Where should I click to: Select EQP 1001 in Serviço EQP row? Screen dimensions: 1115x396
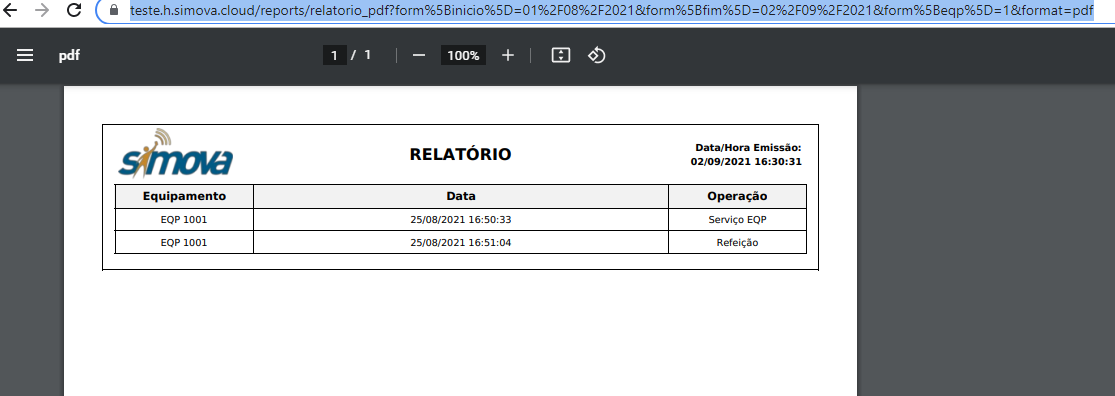pyautogui.click(x=184, y=220)
